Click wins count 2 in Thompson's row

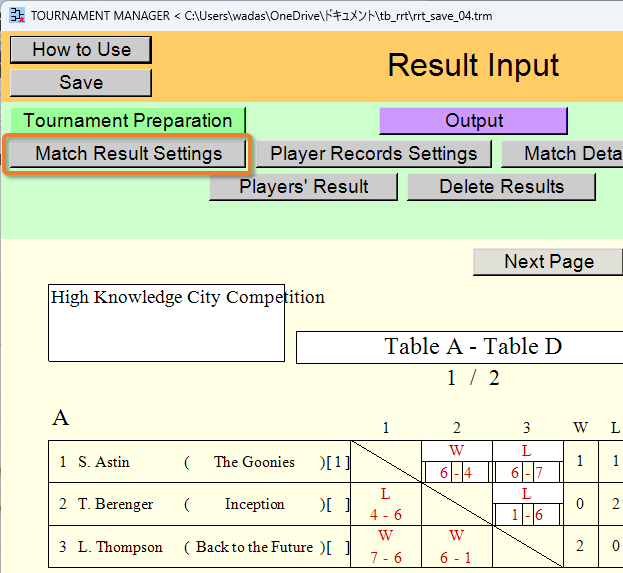(580, 546)
